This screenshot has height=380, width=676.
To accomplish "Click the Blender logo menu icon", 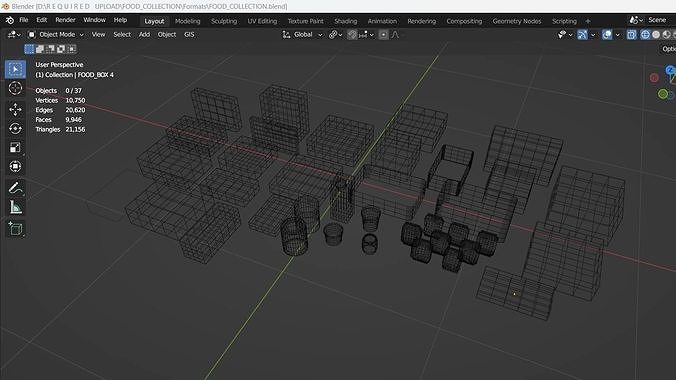I will (9, 20).
